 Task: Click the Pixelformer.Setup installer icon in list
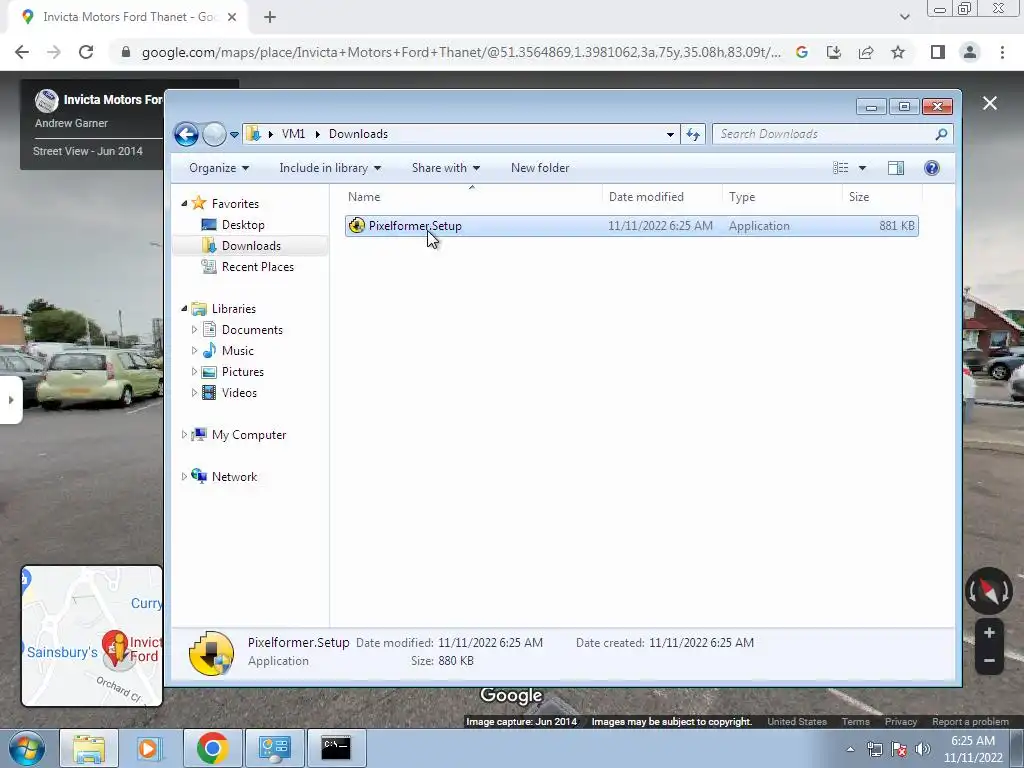coord(357,226)
